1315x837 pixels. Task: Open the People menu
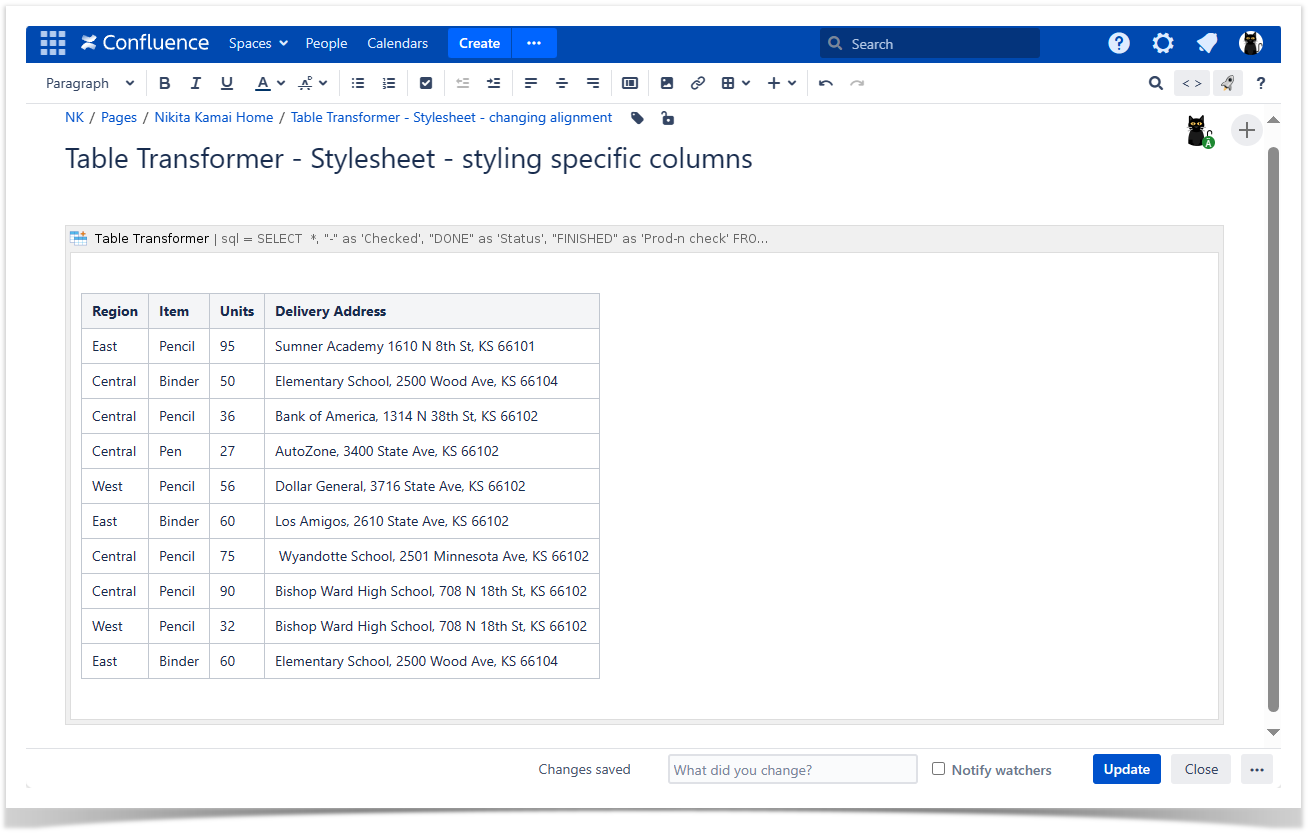pos(326,43)
